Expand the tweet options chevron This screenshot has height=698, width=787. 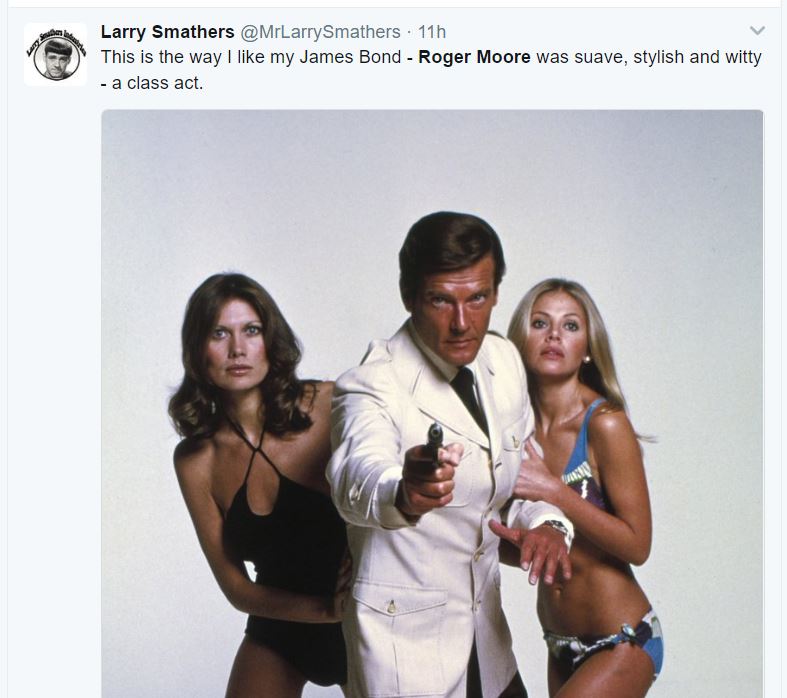tap(757, 31)
